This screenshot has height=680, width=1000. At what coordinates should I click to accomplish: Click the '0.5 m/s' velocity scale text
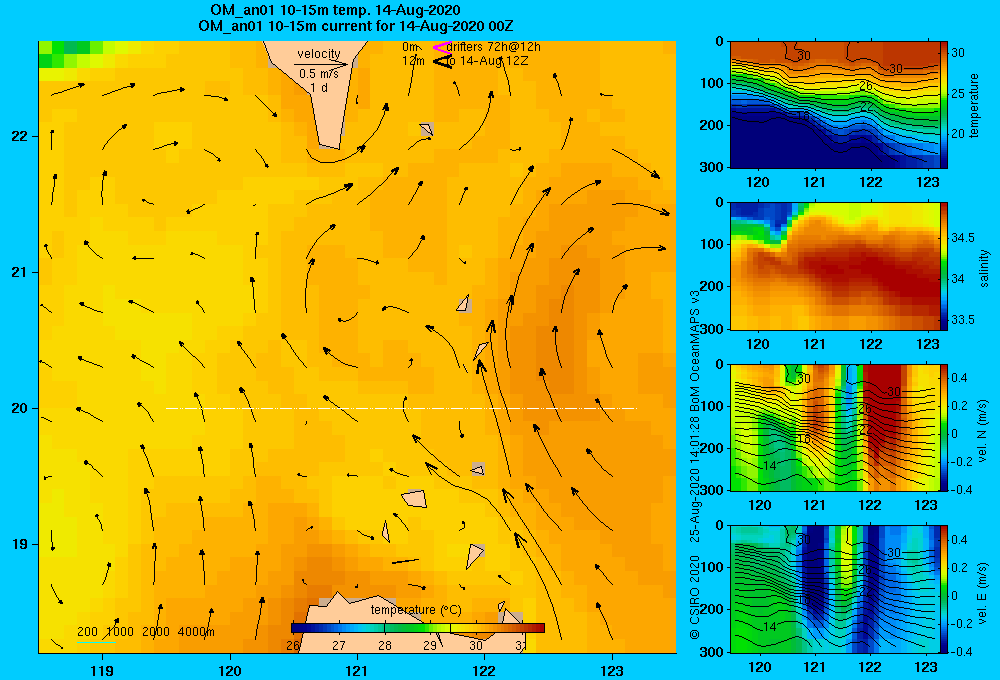point(319,74)
